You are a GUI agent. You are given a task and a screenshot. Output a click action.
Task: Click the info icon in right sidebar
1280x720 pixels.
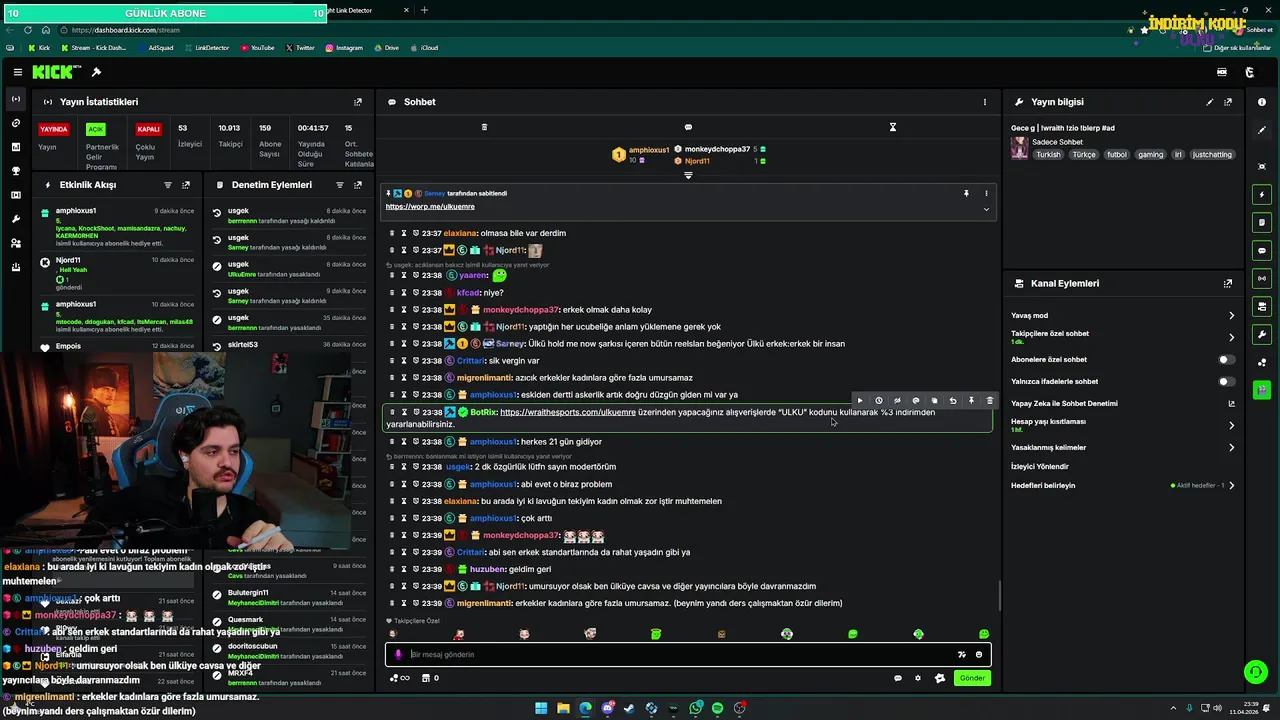pos(1262,102)
